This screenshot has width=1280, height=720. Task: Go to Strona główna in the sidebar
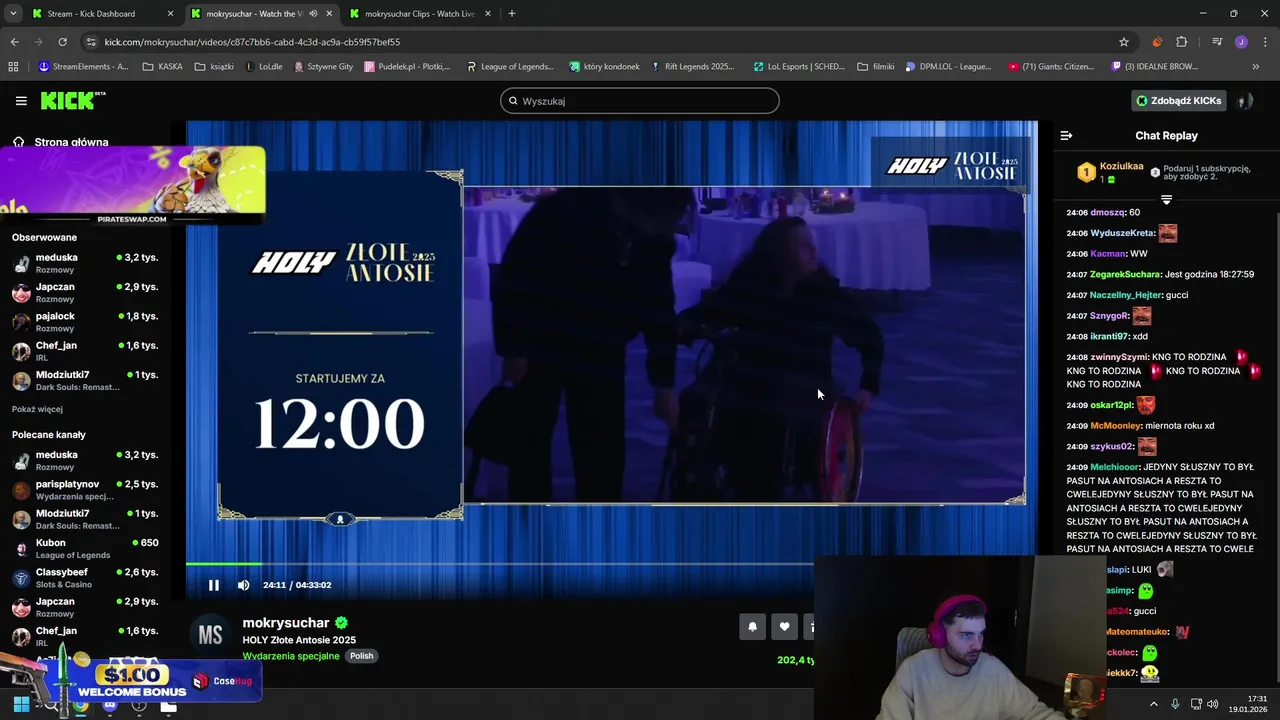coord(62,142)
